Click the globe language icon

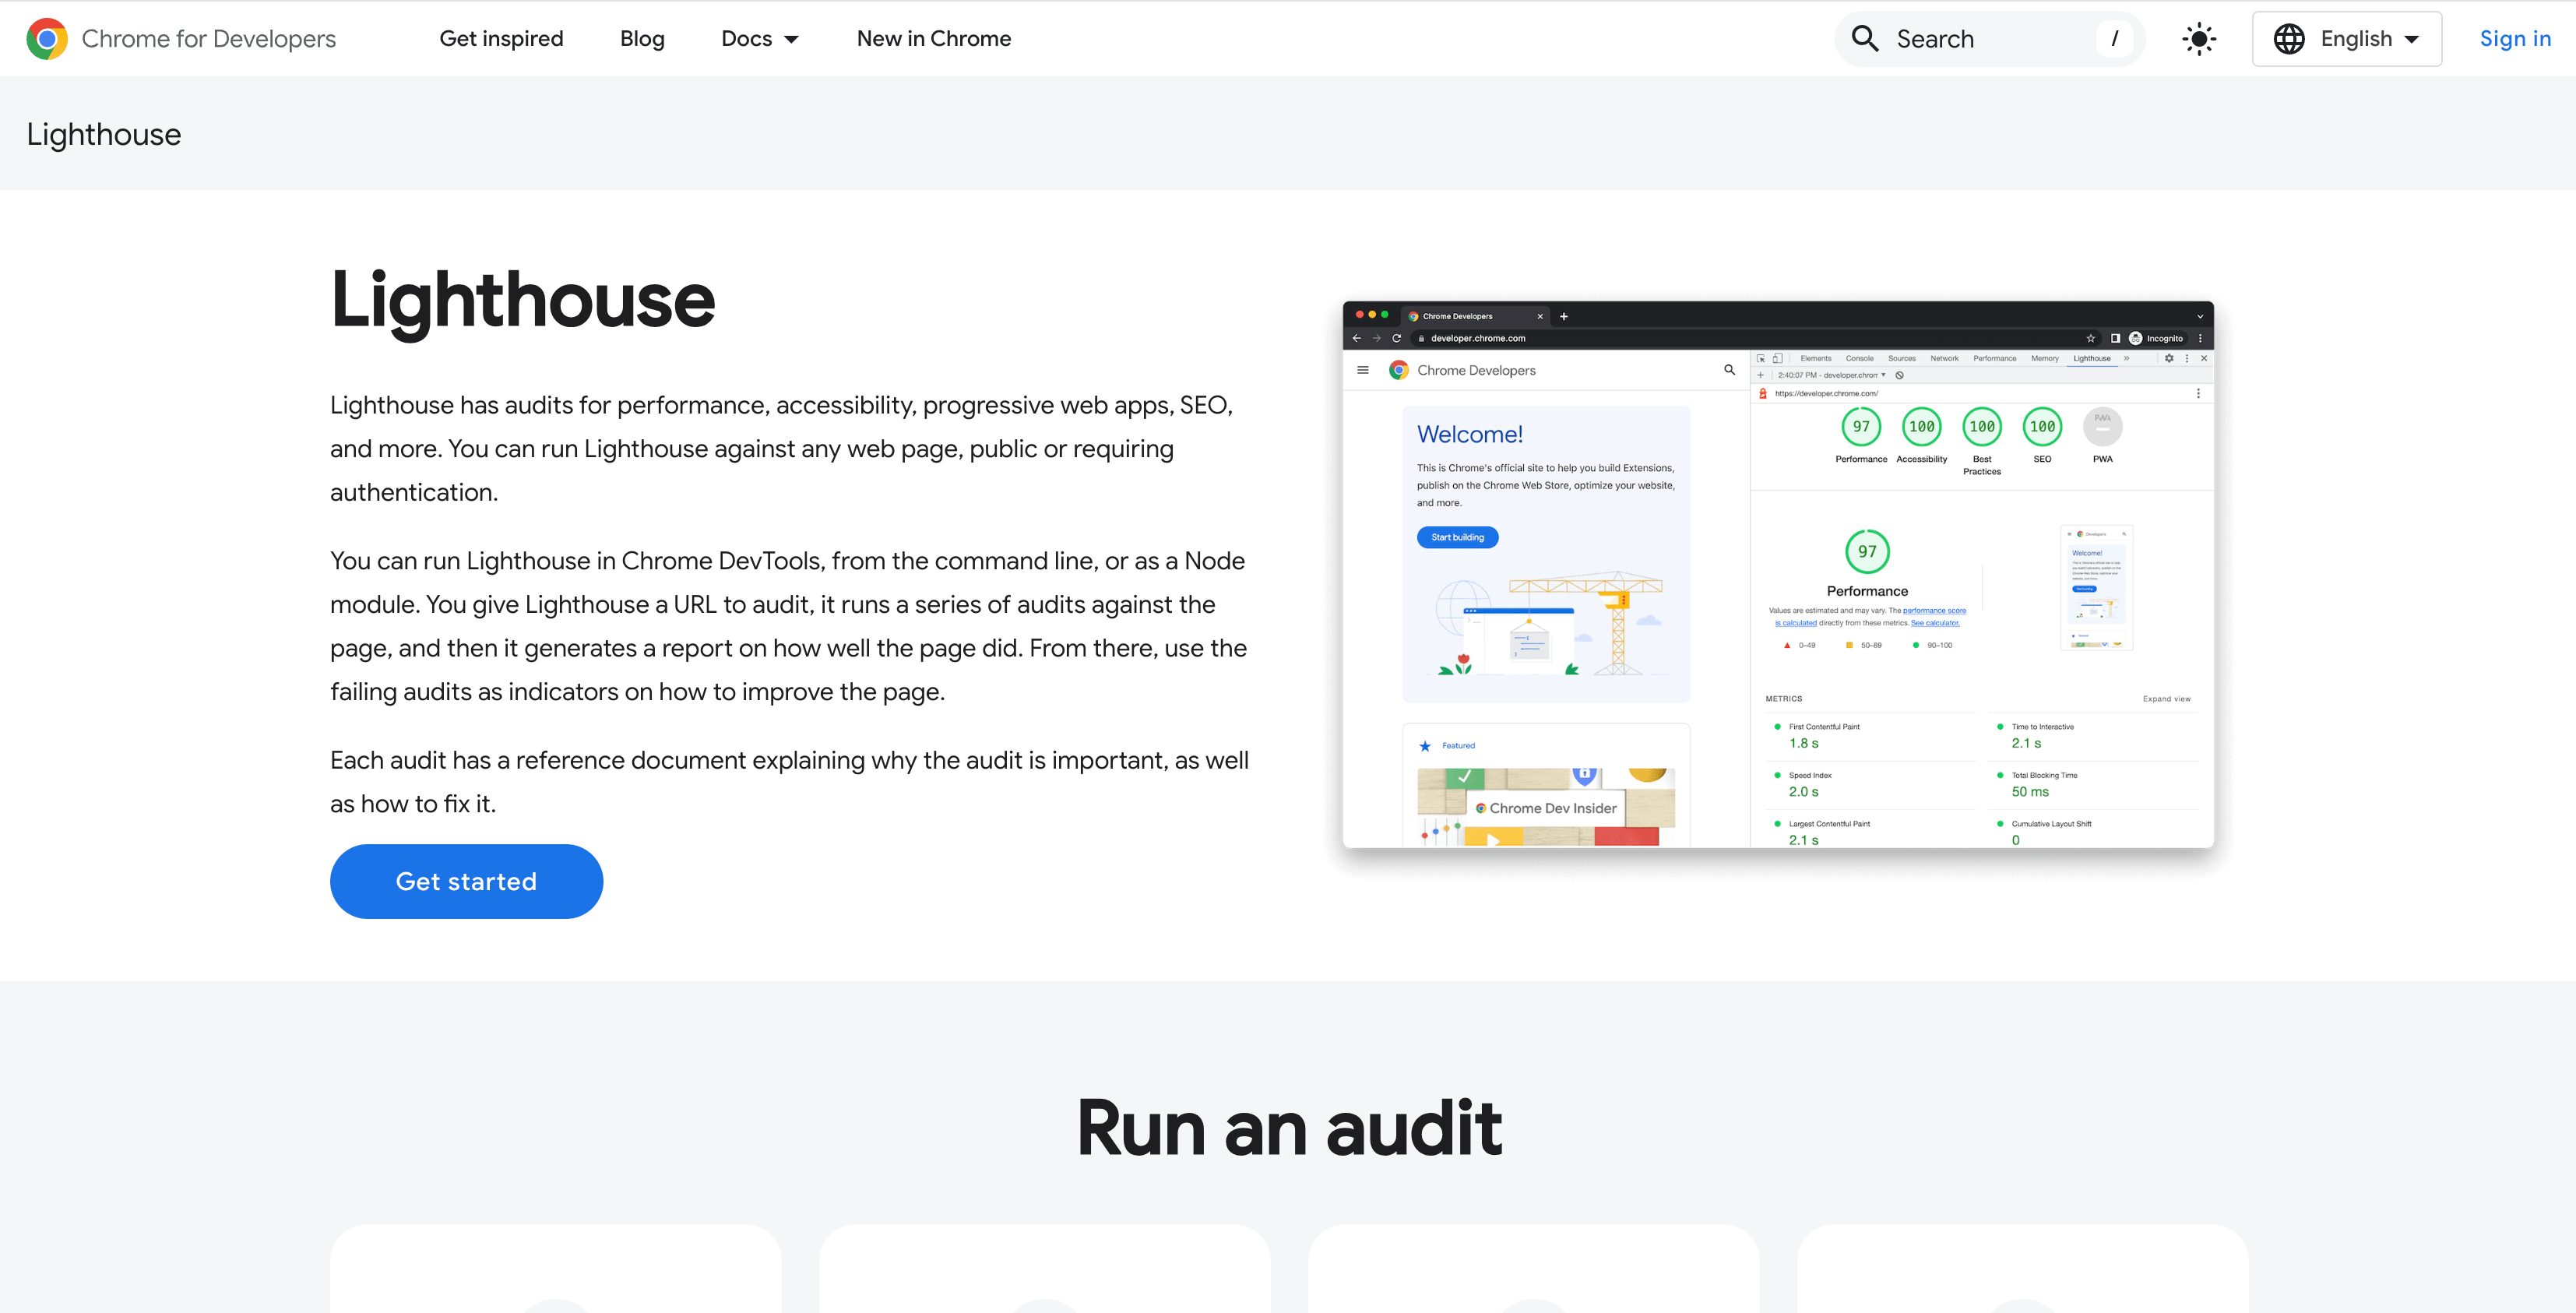[2289, 39]
